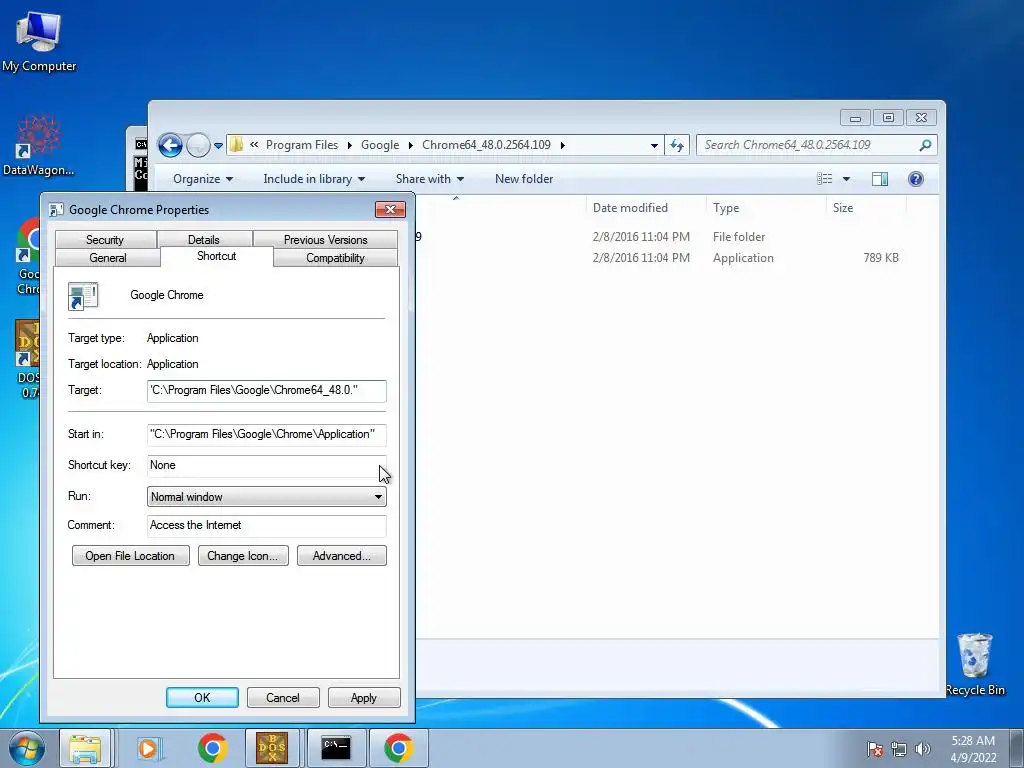Create a New folder in Explorer

click(x=524, y=179)
